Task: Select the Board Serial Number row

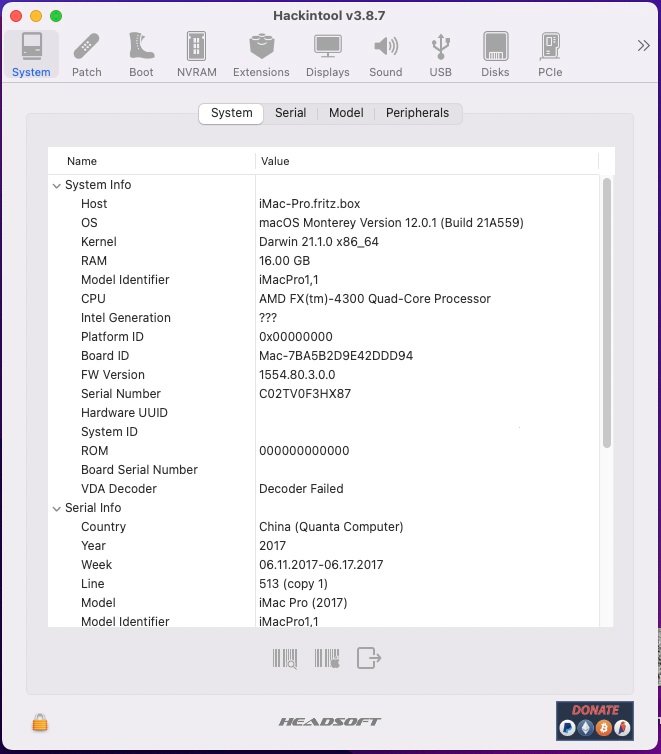Action: [324, 470]
